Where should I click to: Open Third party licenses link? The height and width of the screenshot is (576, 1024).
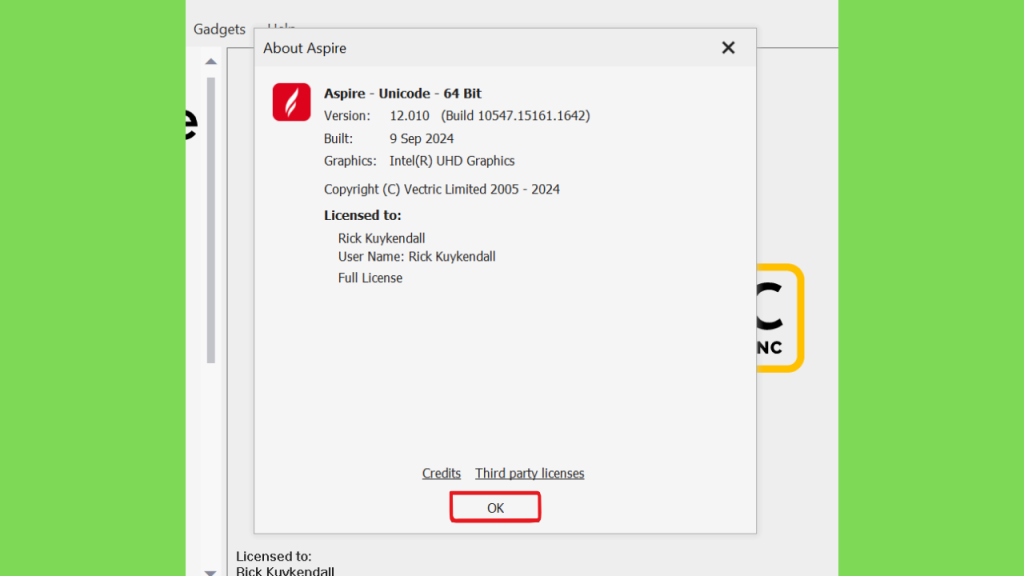coord(530,473)
